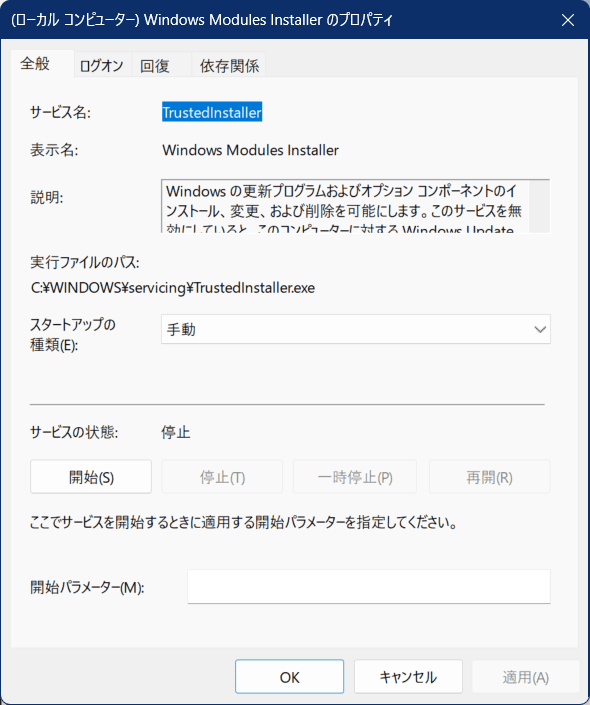This screenshot has height=705, width=590.
Task: Click the executable path TrustedInstaller.exe text
Action: [173, 288]
